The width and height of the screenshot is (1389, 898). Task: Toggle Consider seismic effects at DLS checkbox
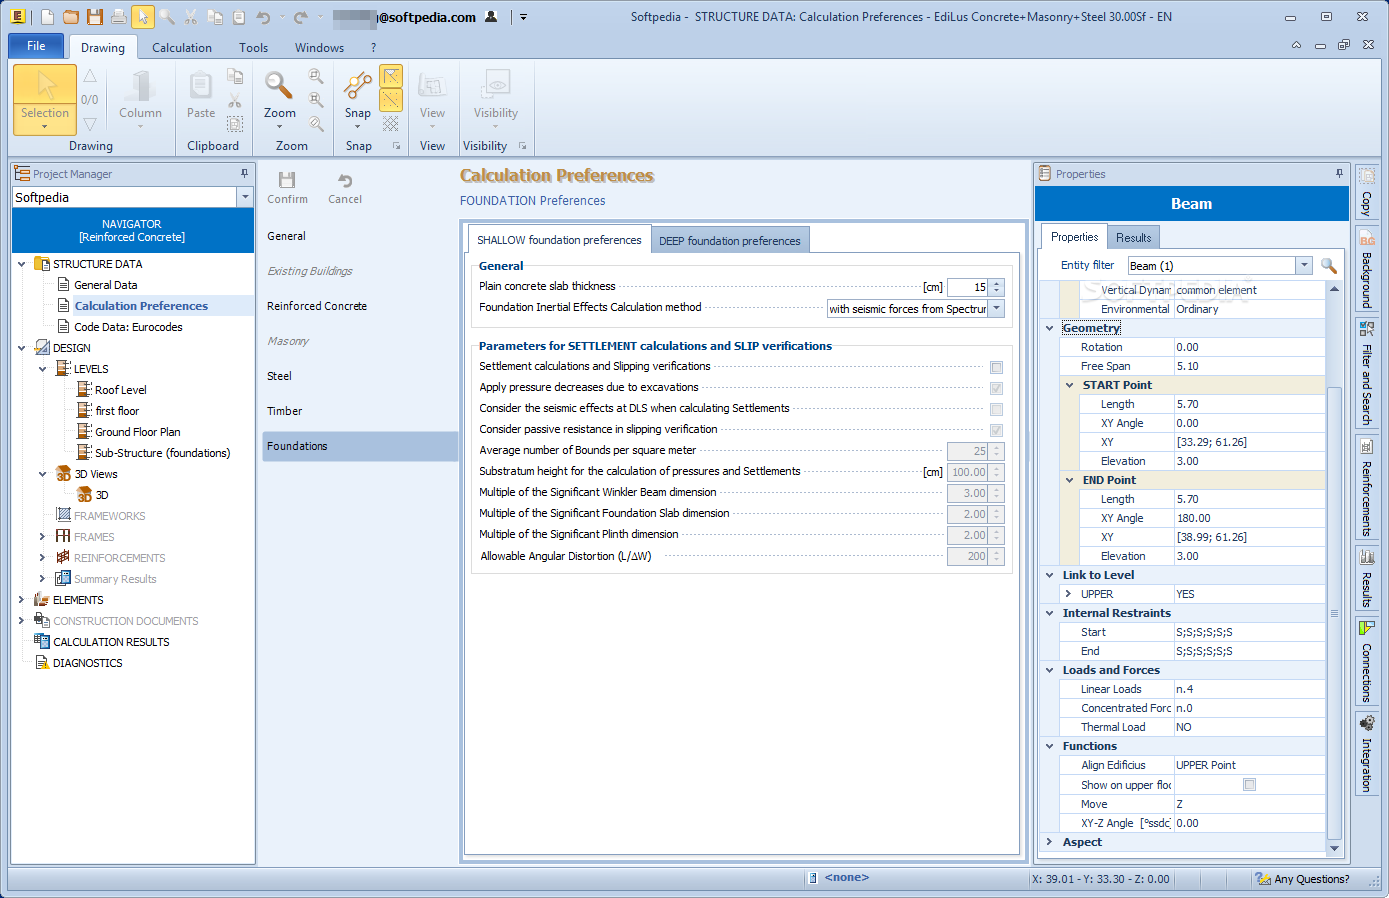pyautogui.click(x=996, y=409)
